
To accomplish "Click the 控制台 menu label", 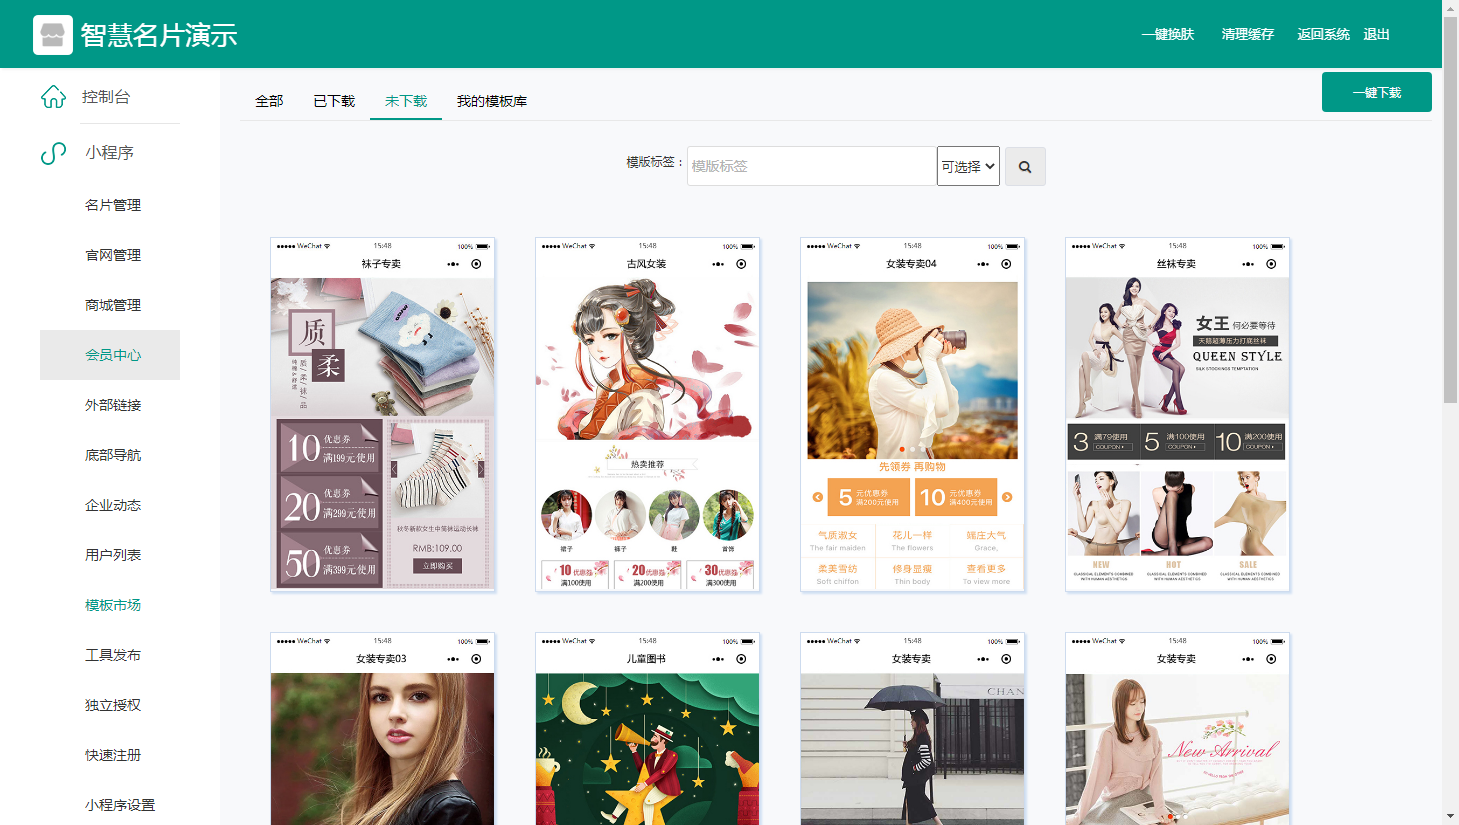I will 106,97.
